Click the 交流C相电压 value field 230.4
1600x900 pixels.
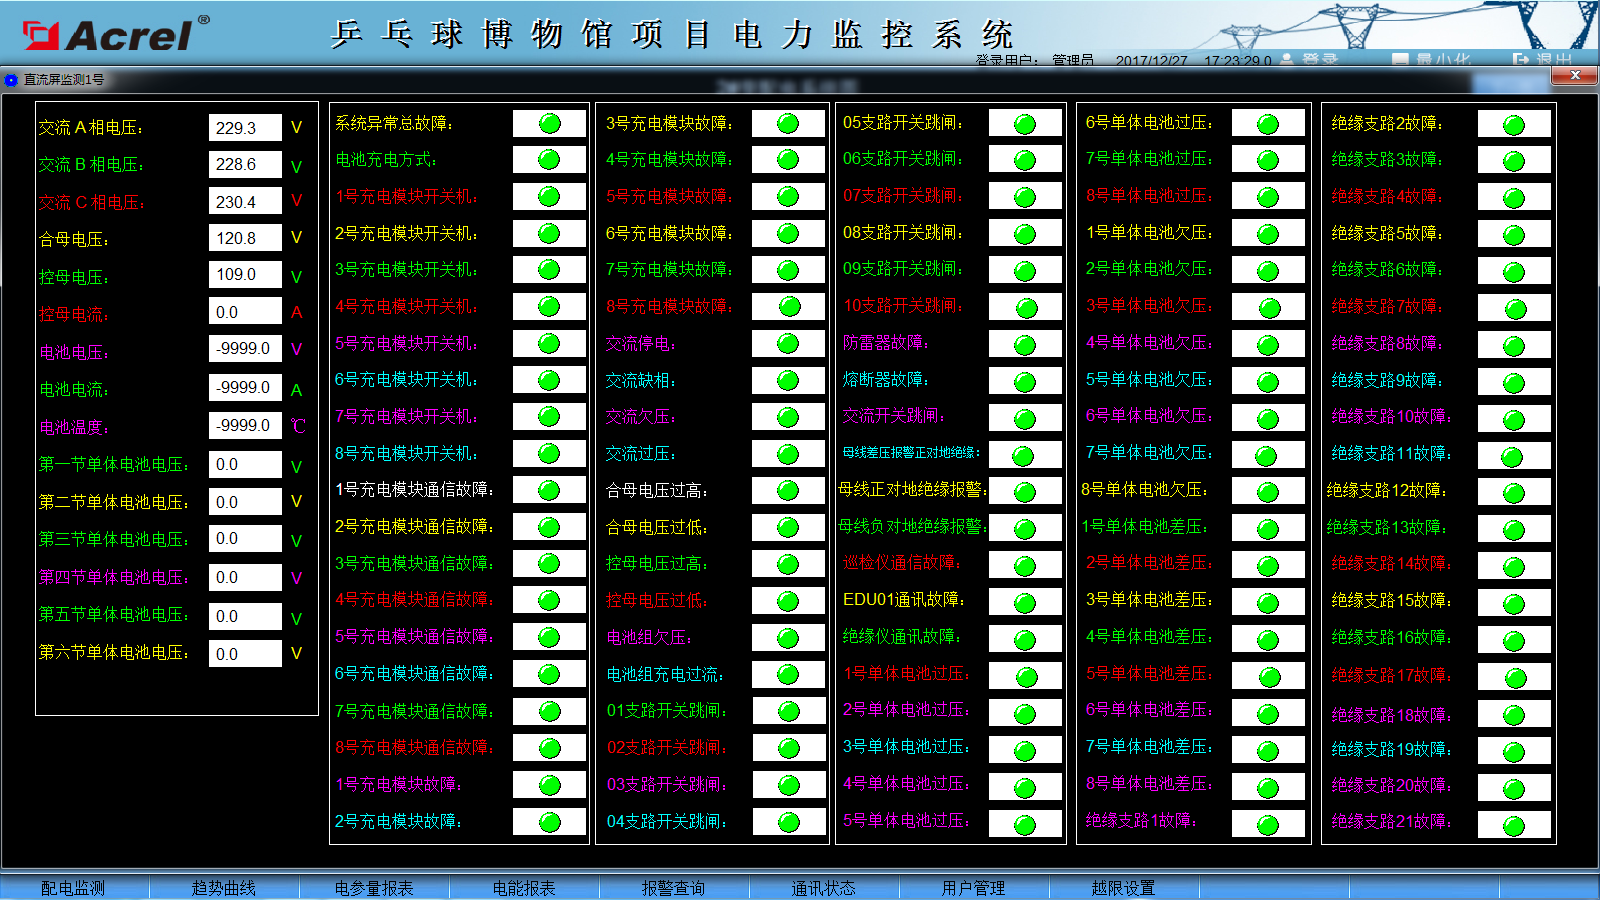[245, 201]
